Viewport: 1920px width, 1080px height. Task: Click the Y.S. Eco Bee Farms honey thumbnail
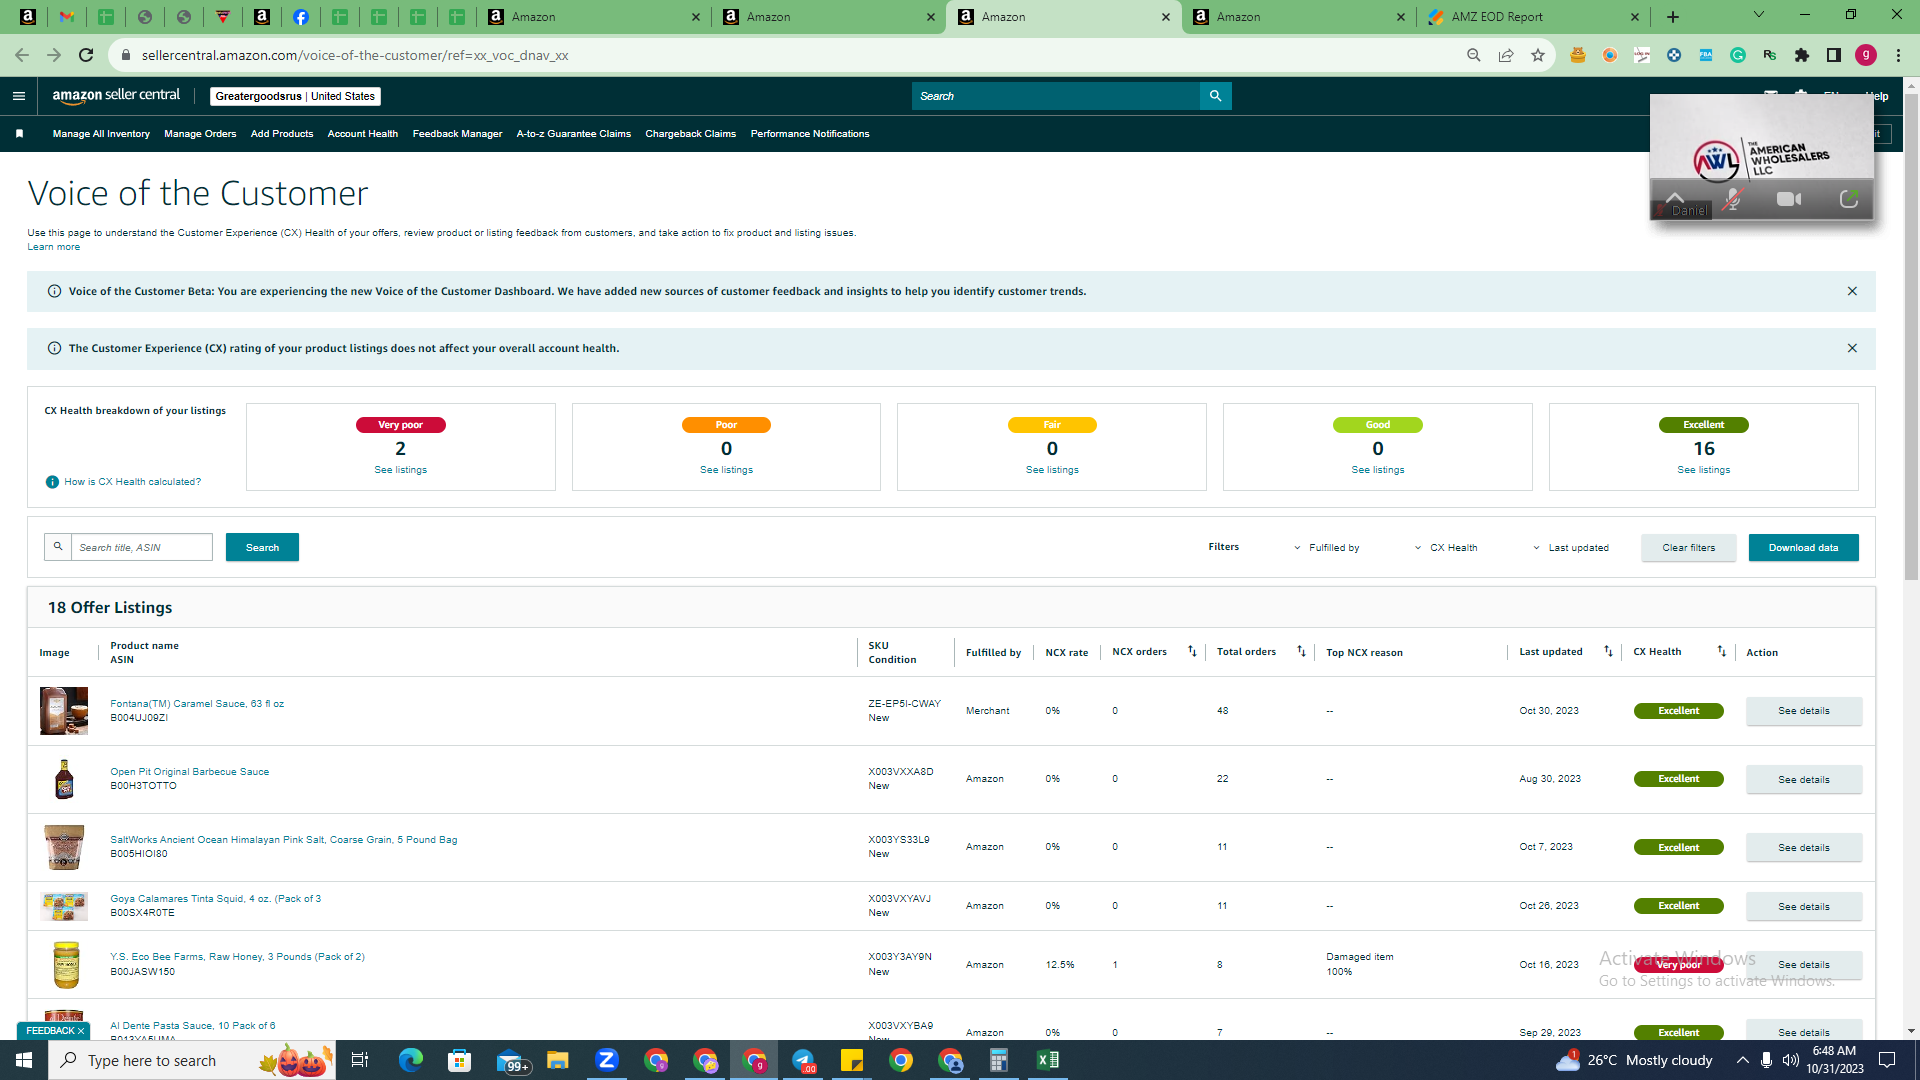click(65, 965)
